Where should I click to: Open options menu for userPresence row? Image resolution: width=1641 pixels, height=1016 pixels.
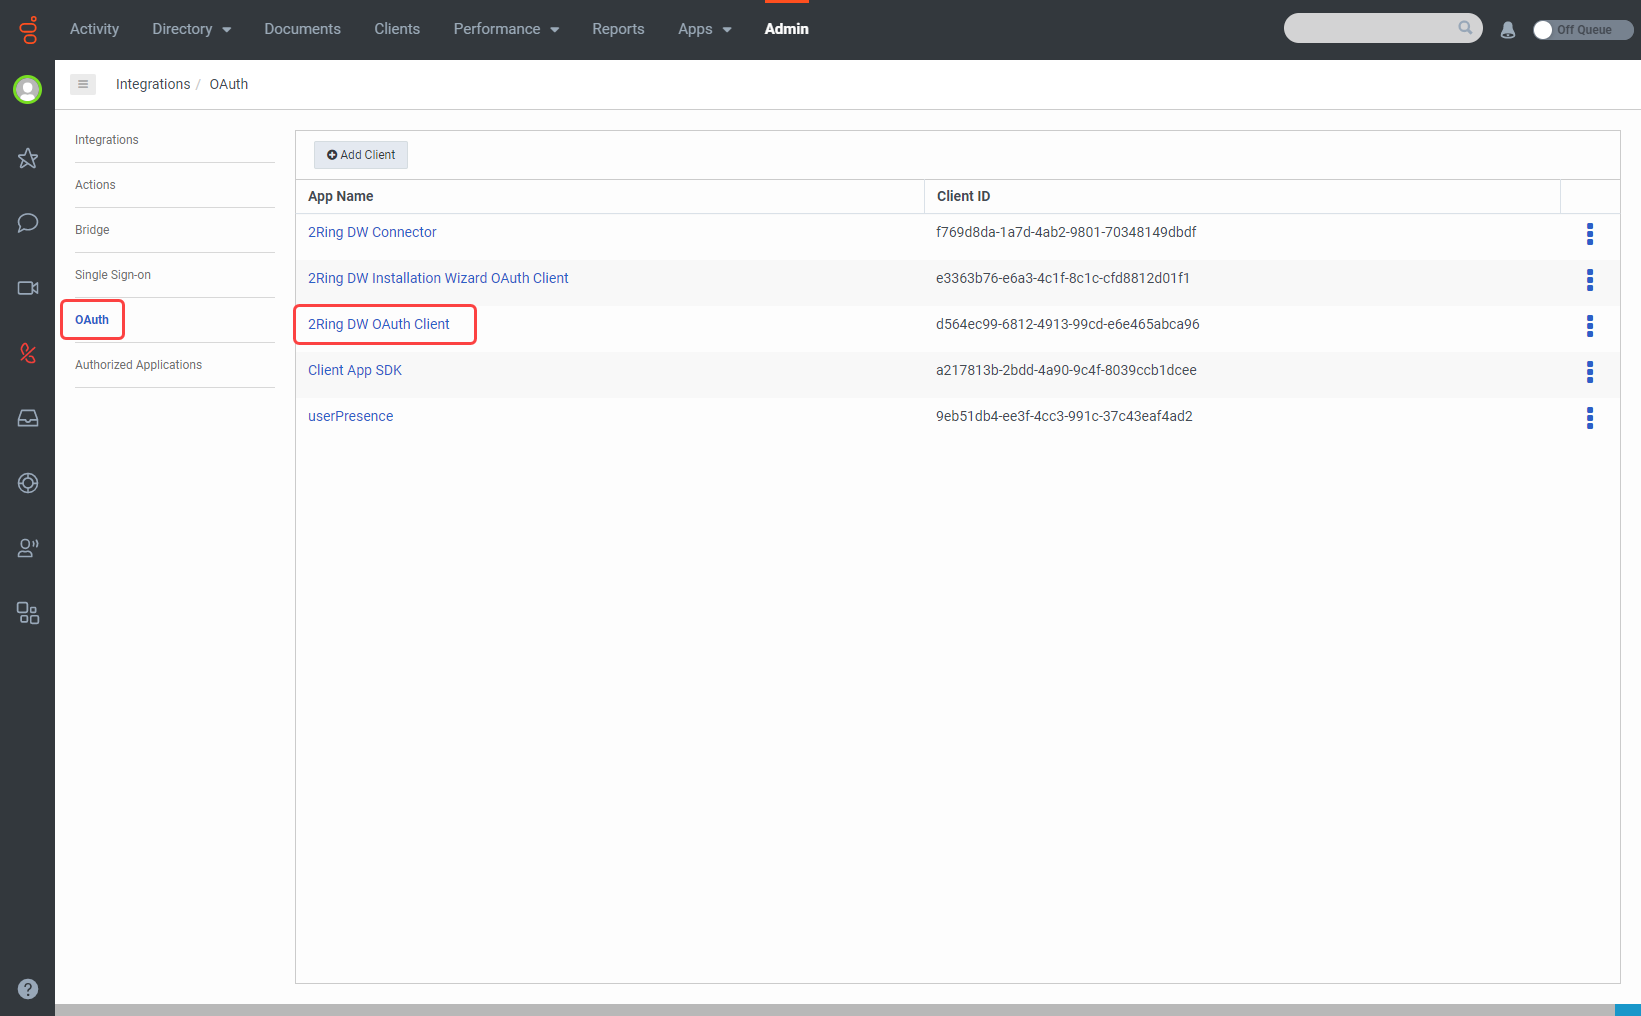point(1589,418)
